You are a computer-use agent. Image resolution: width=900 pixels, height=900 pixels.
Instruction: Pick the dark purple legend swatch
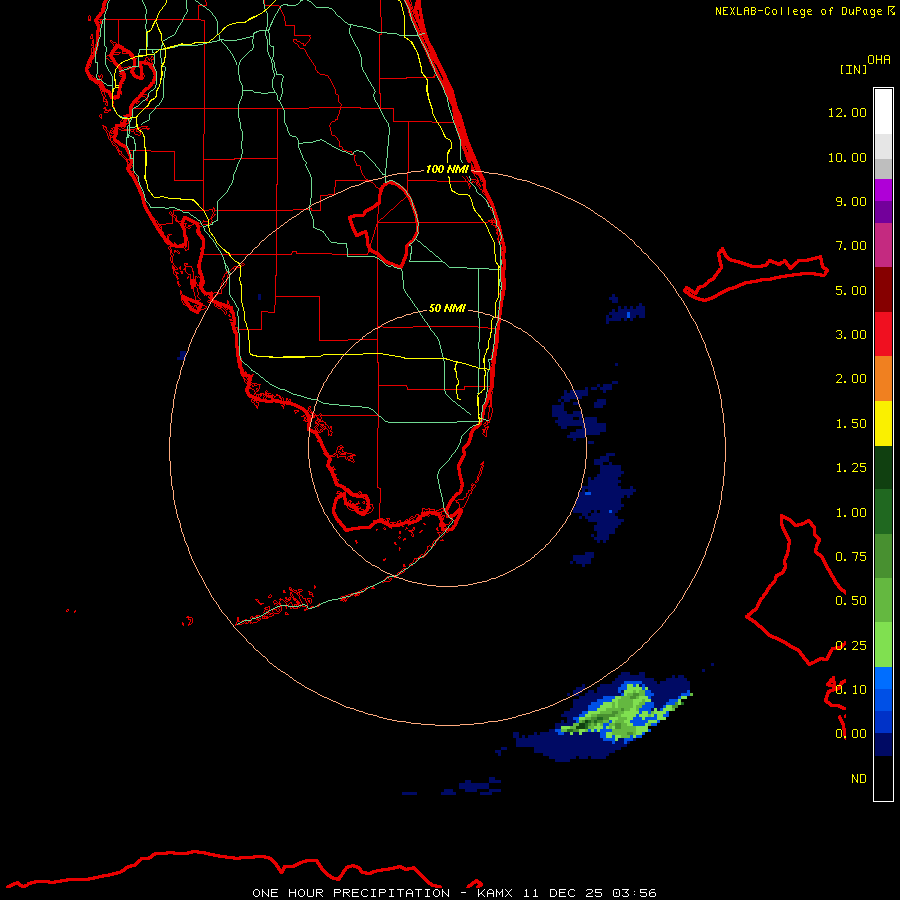tap(883, 212)
